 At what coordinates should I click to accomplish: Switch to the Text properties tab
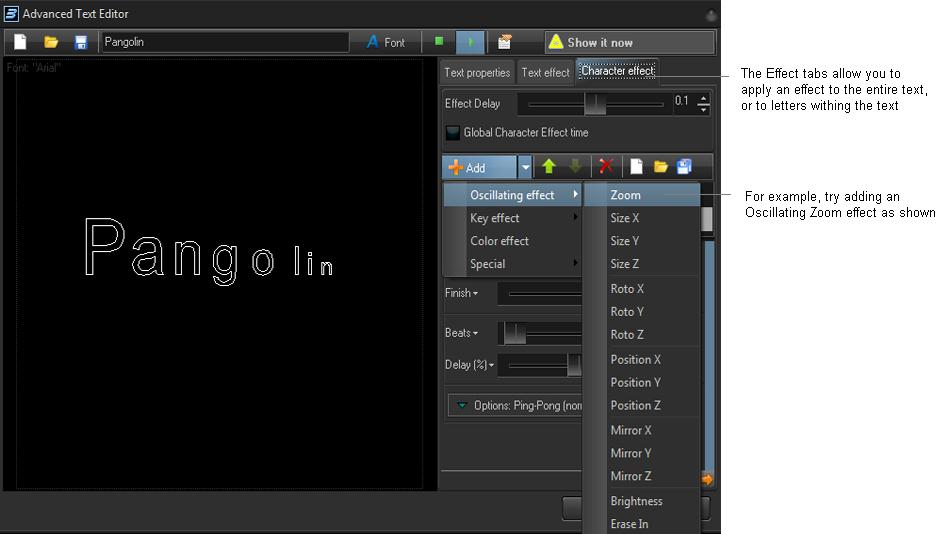(477, 72)
